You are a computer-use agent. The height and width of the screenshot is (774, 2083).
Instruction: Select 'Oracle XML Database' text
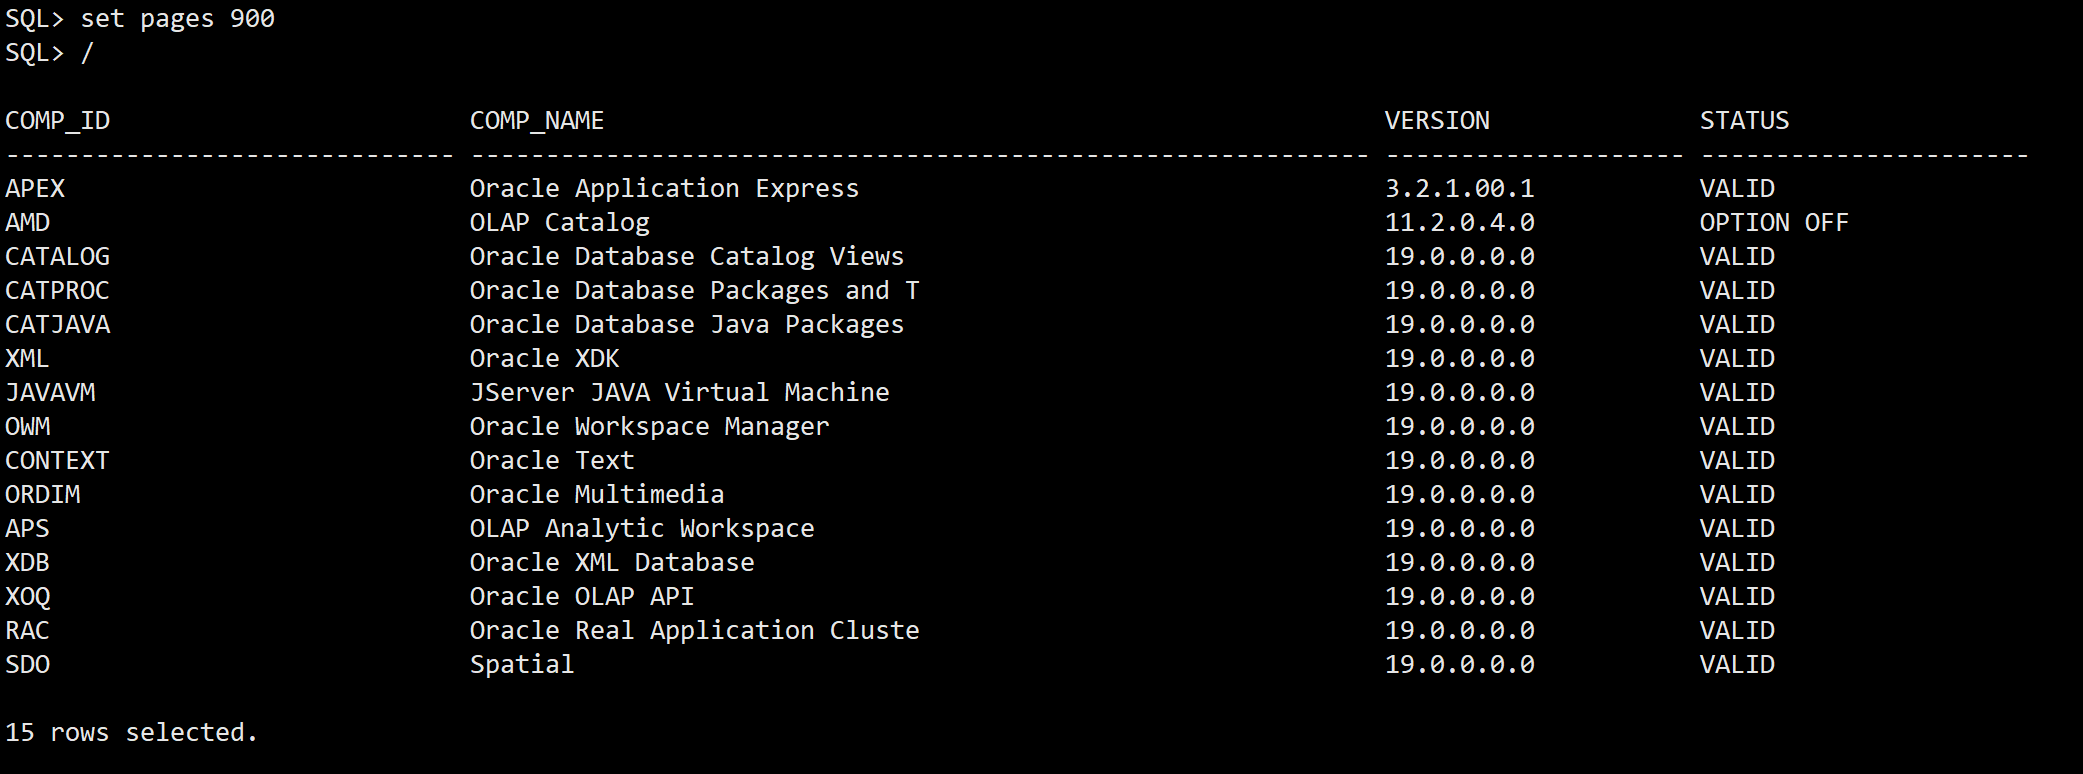612,563
